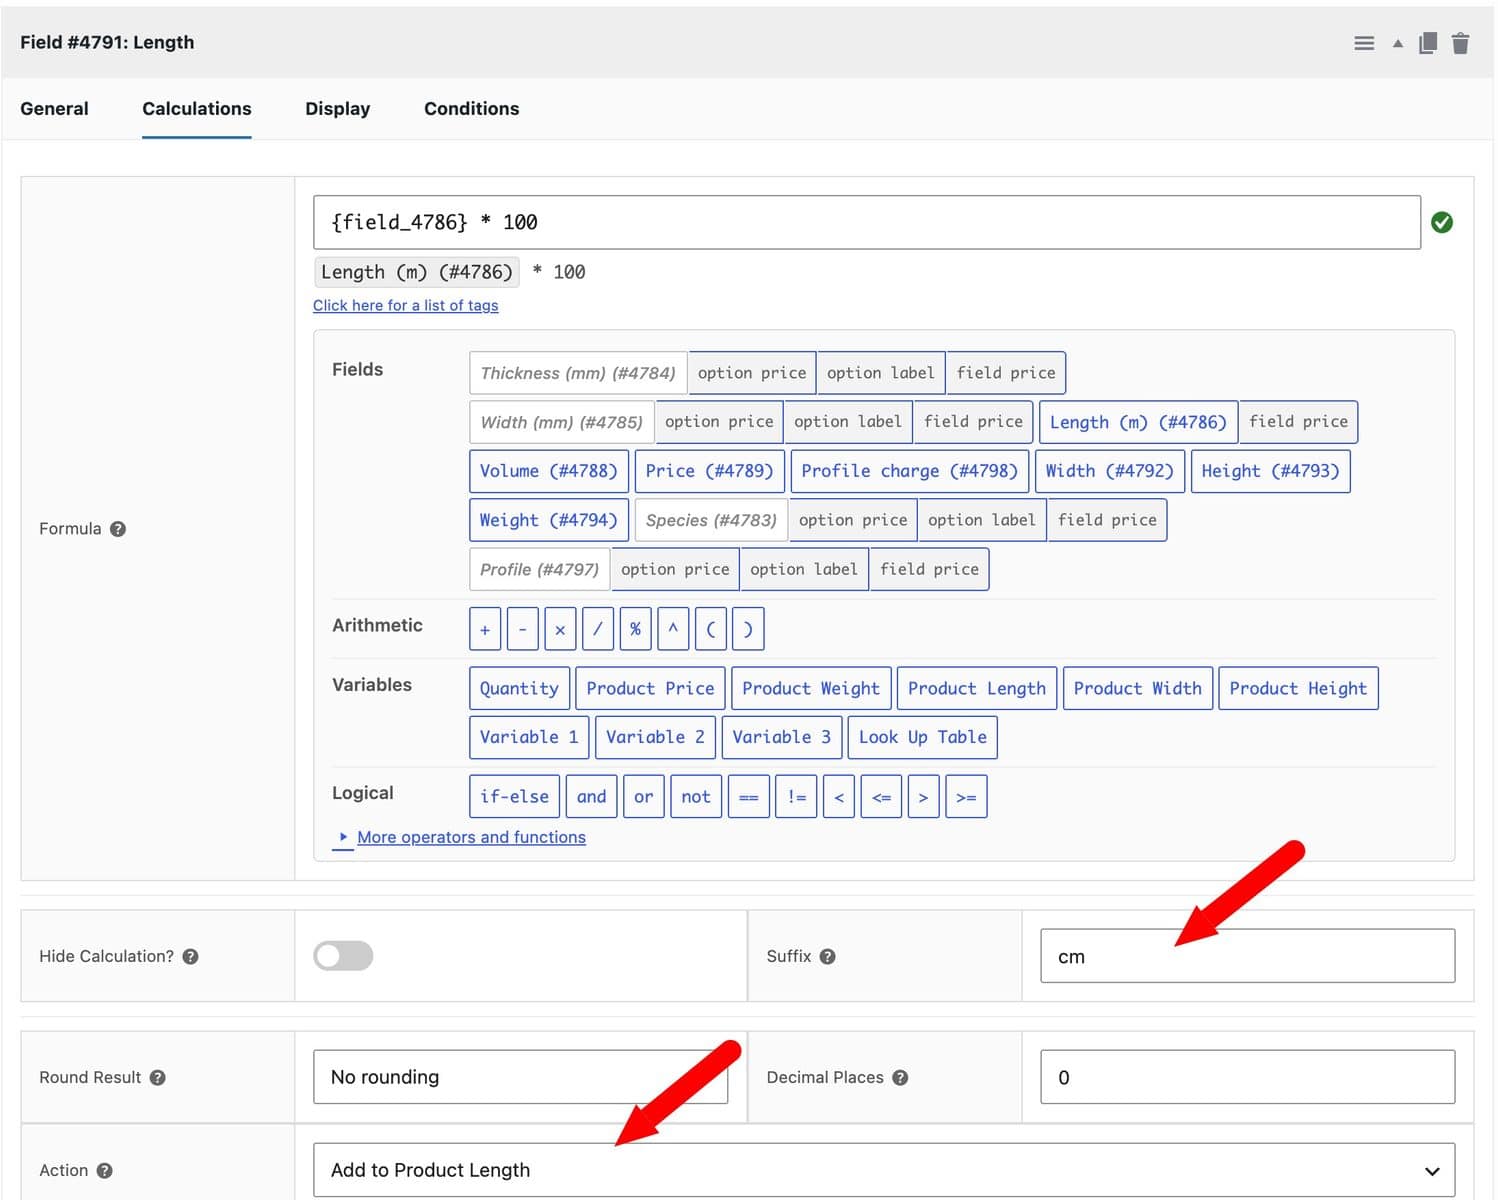Insert the plus arithmetic operator
Viewport: 1498px width, 1200px height.
(485, 629)
